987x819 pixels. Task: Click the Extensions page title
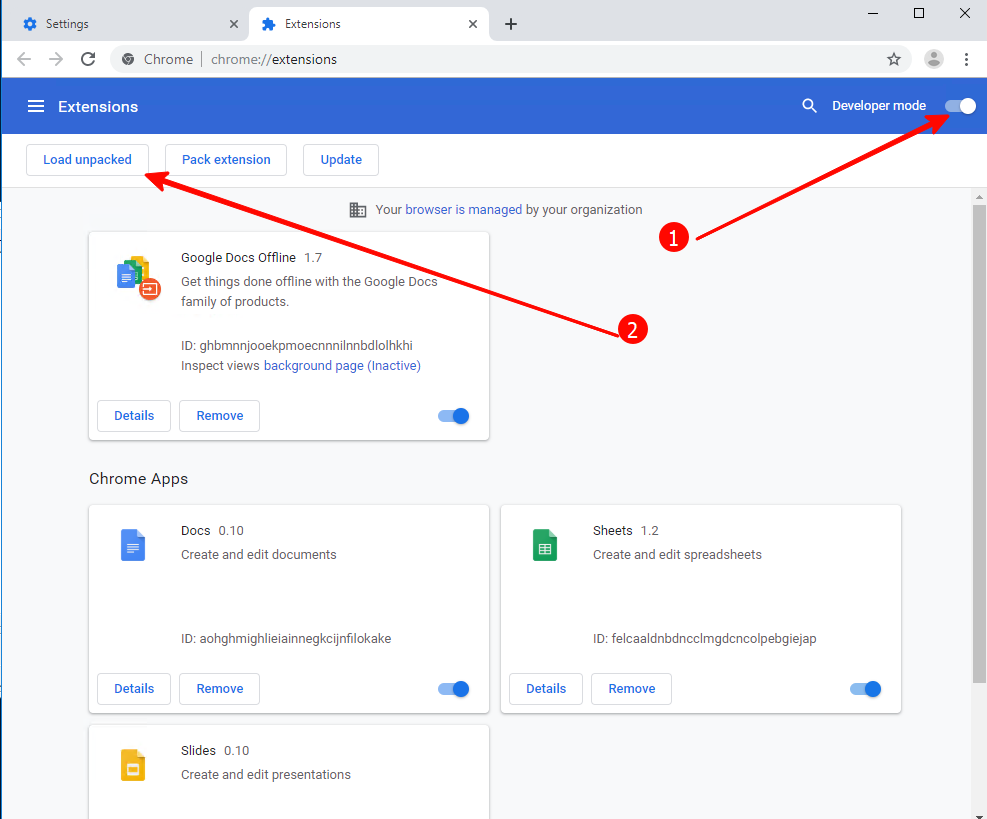click(98, 106)
